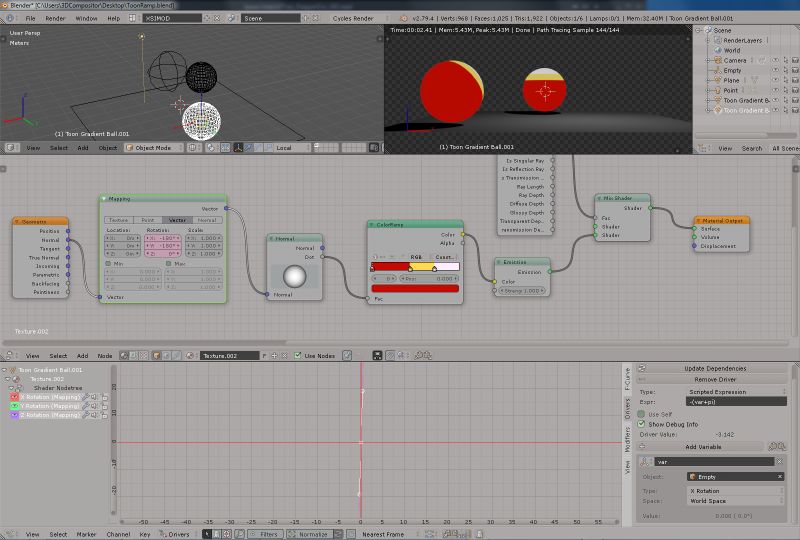Open variable Type X Rotation dropdown
The image size is (800, 540).
tap(736, 490)
